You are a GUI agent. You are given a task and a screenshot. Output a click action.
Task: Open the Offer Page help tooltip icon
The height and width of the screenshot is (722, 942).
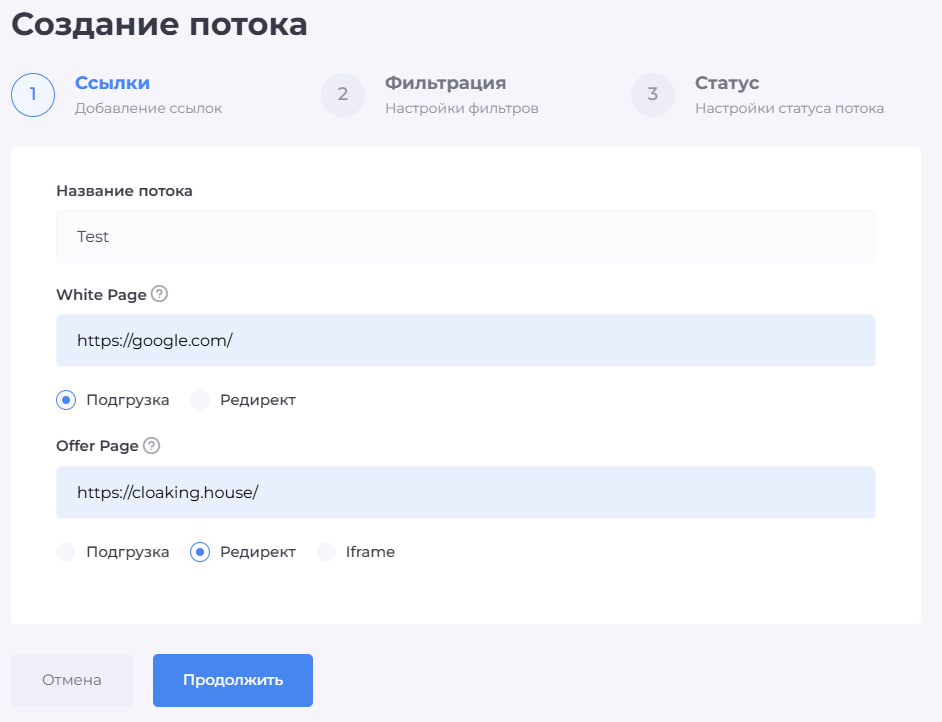point(153,446)
